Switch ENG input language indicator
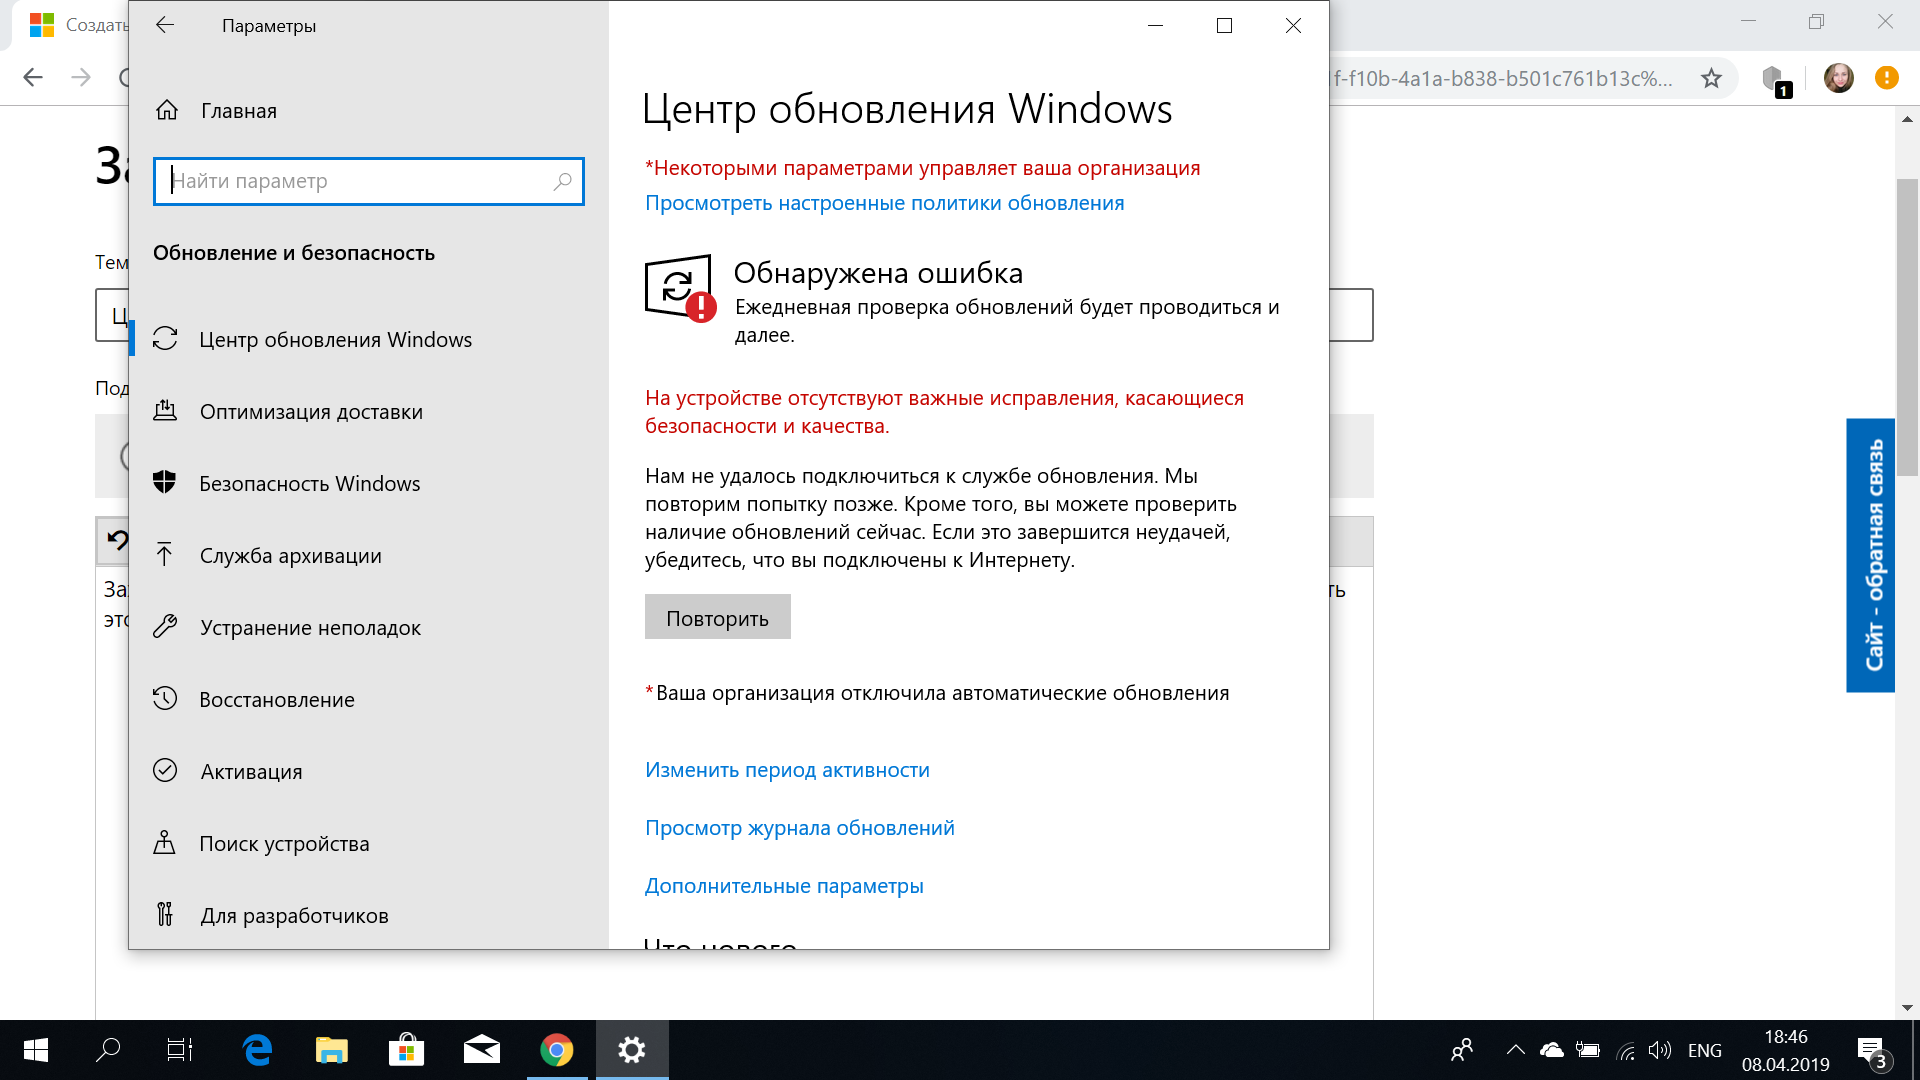 click(x=1705, y=1050)
